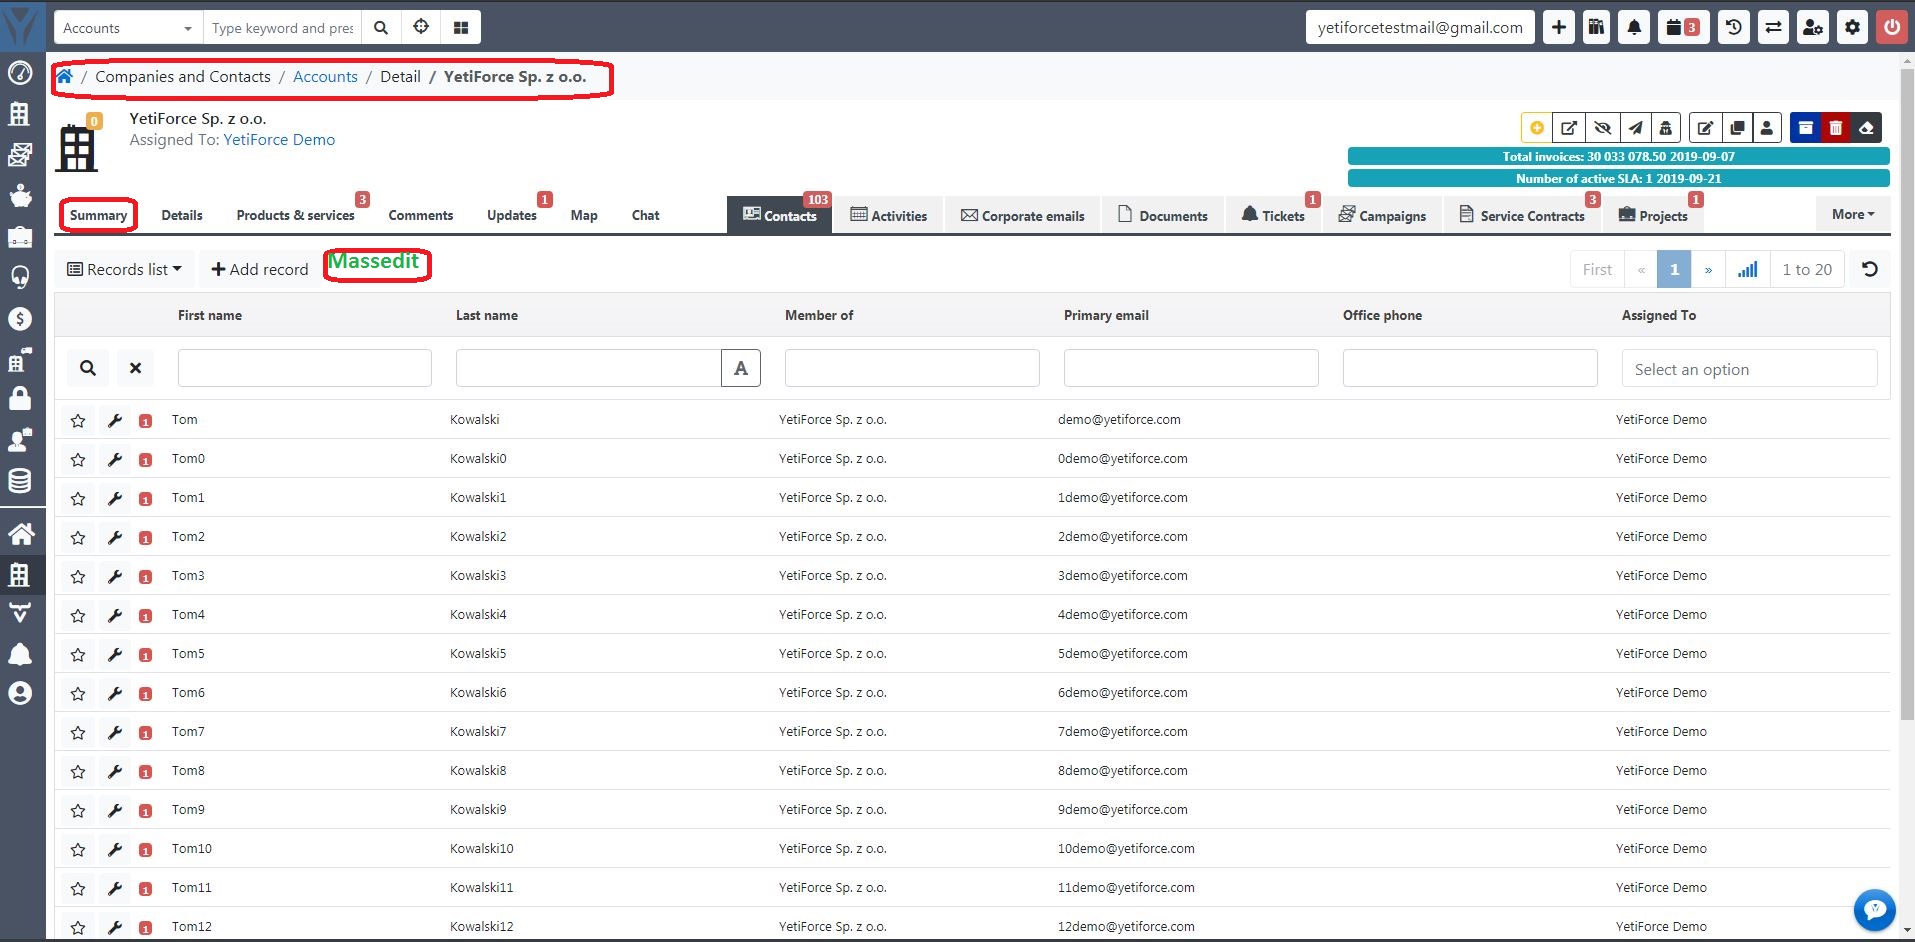Log out using the red power icon
Image resolution: width=1915 pixels, height=942 pixels.
(x=1891, y=27)
